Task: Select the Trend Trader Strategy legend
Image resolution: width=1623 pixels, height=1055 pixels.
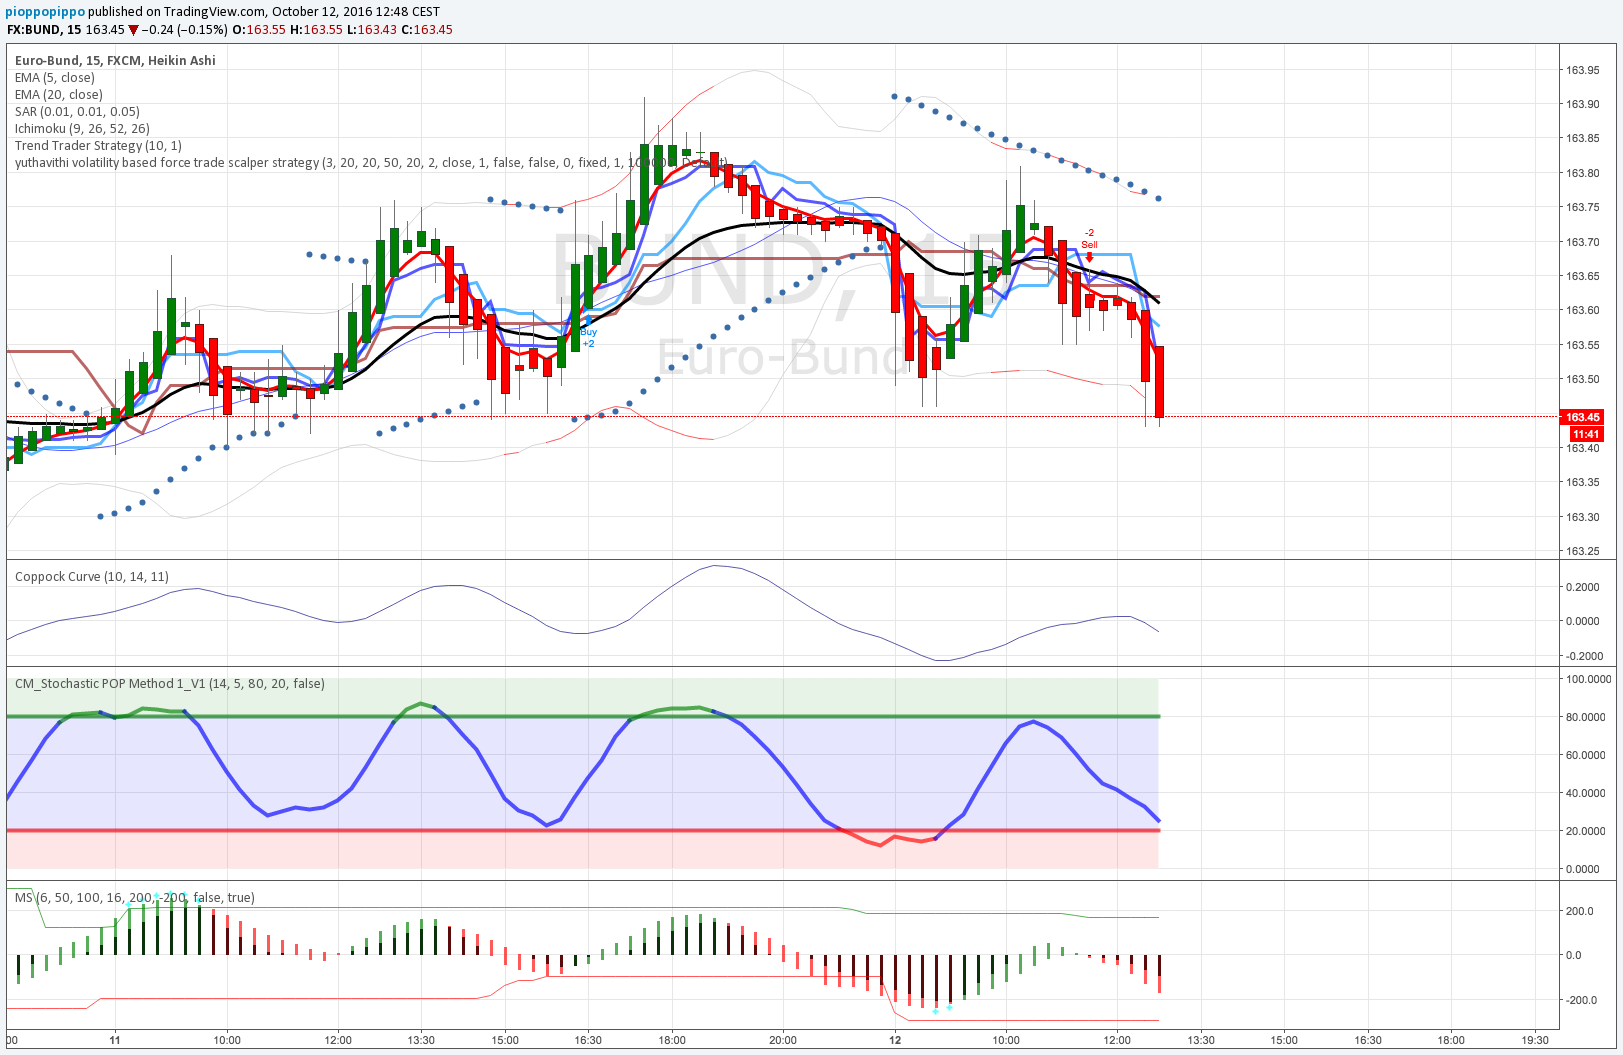Action: (98, 146)
